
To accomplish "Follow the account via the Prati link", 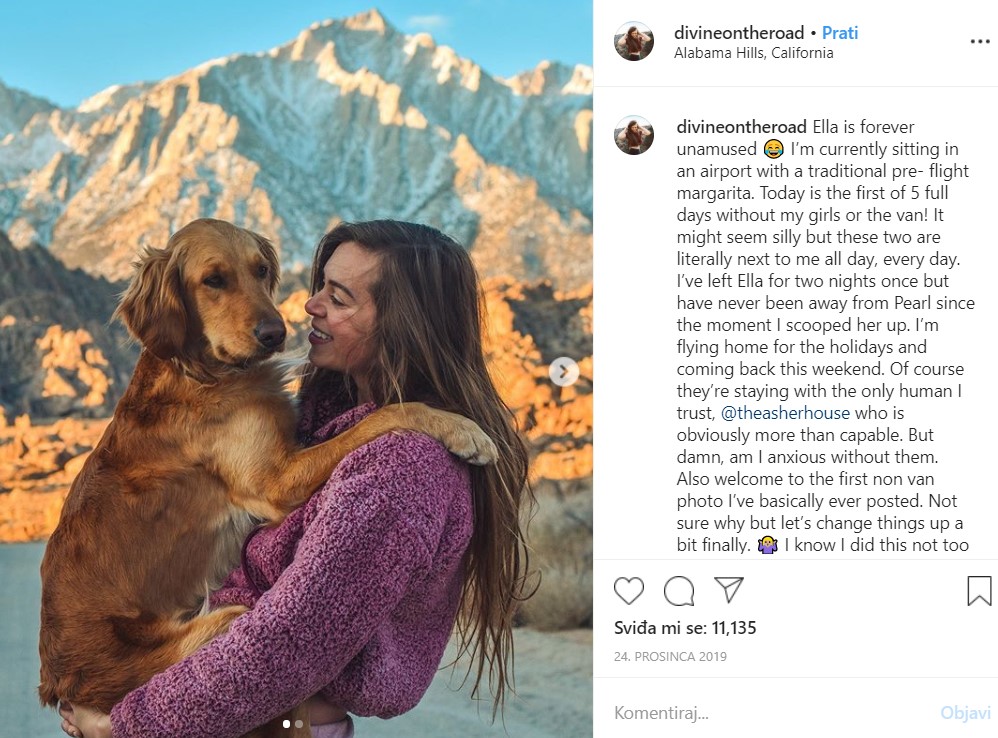I will tap(840, 32).
